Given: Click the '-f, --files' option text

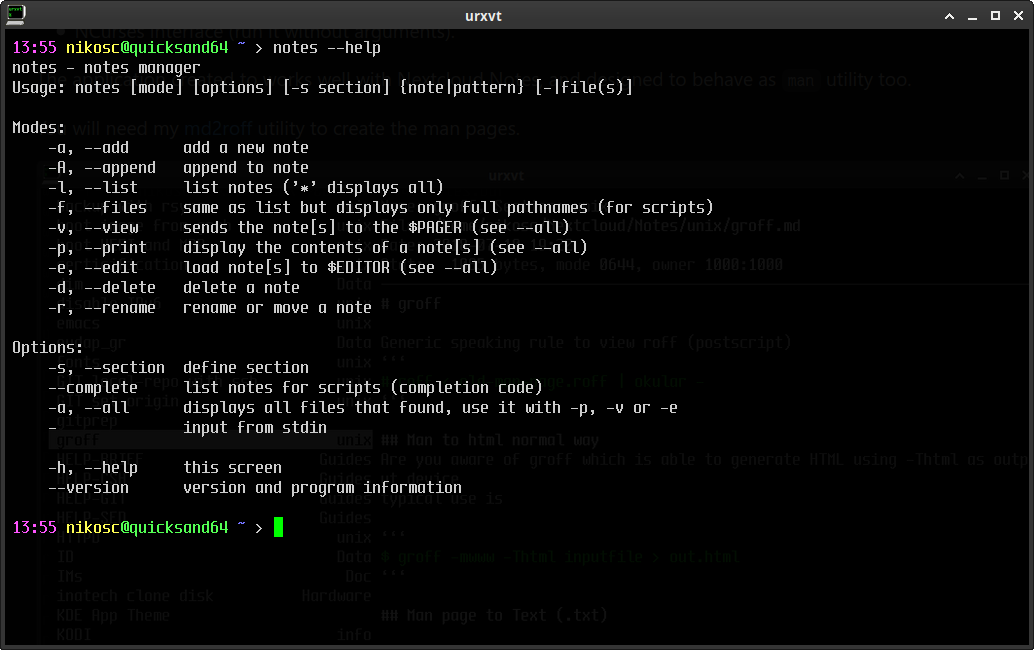Looking at the screenshot, I should pyautogui.click(x=98, y=208).
